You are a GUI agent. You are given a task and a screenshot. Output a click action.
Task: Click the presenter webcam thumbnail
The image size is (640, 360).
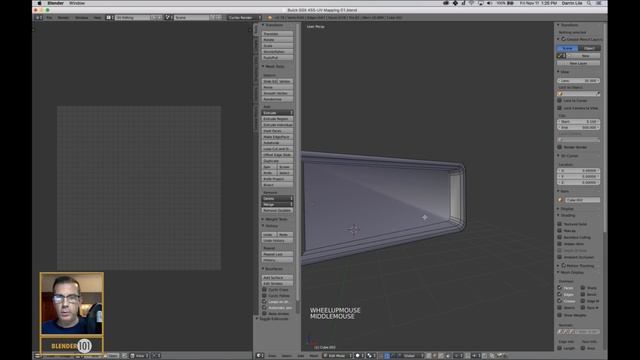pos(72,304)
